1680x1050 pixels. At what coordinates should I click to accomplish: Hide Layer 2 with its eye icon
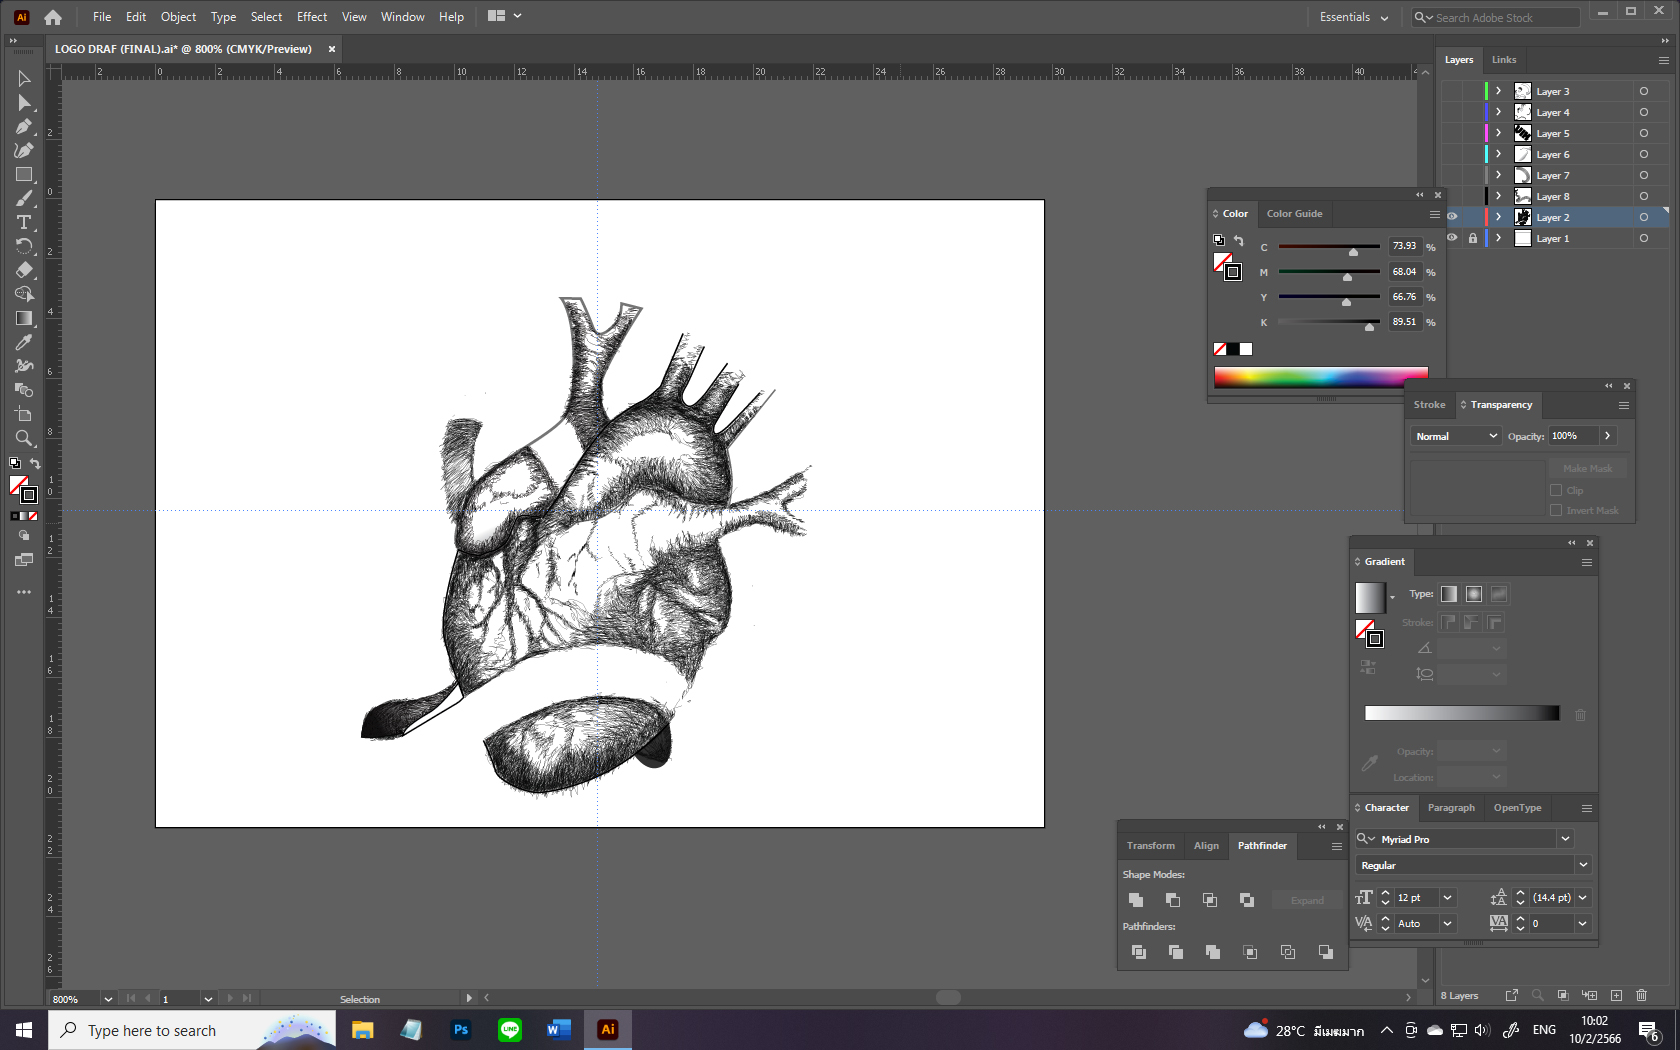tap(1452, 217)
